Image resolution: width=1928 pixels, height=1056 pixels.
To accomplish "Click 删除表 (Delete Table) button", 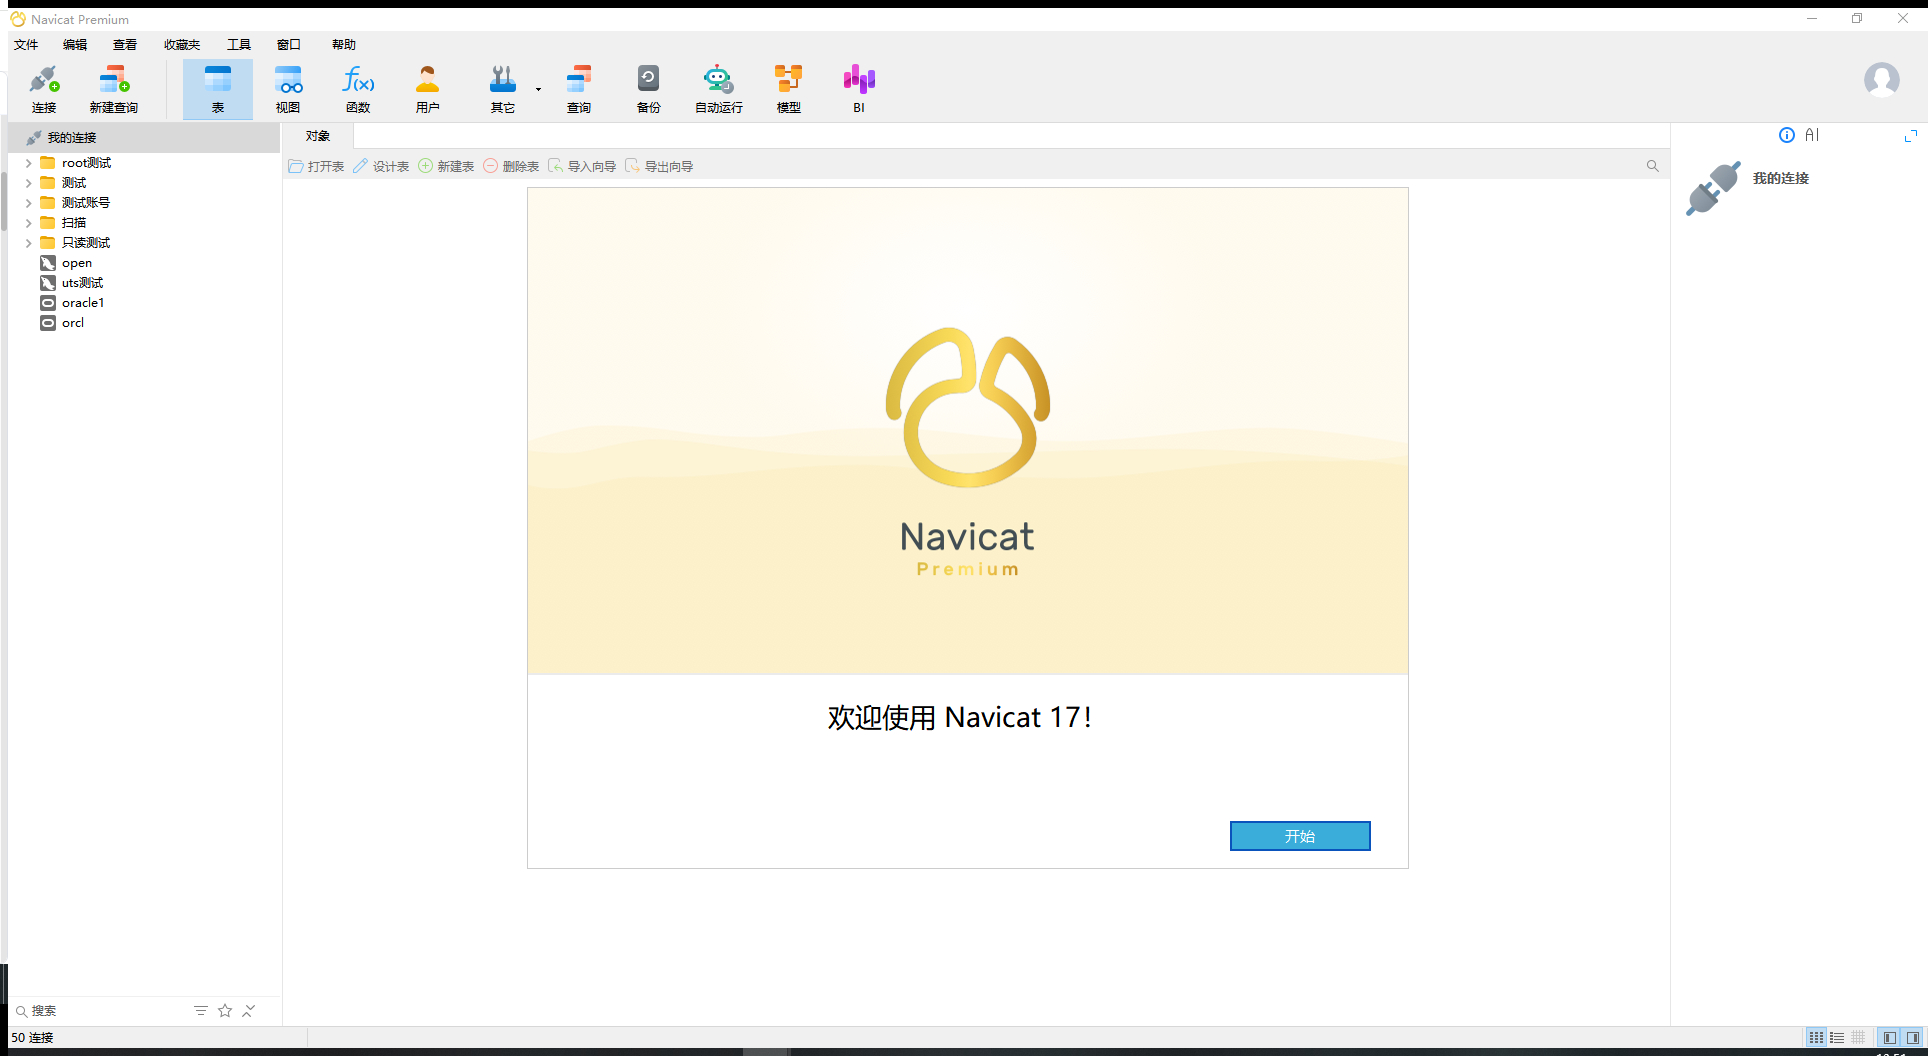I will tap(511, 166).
